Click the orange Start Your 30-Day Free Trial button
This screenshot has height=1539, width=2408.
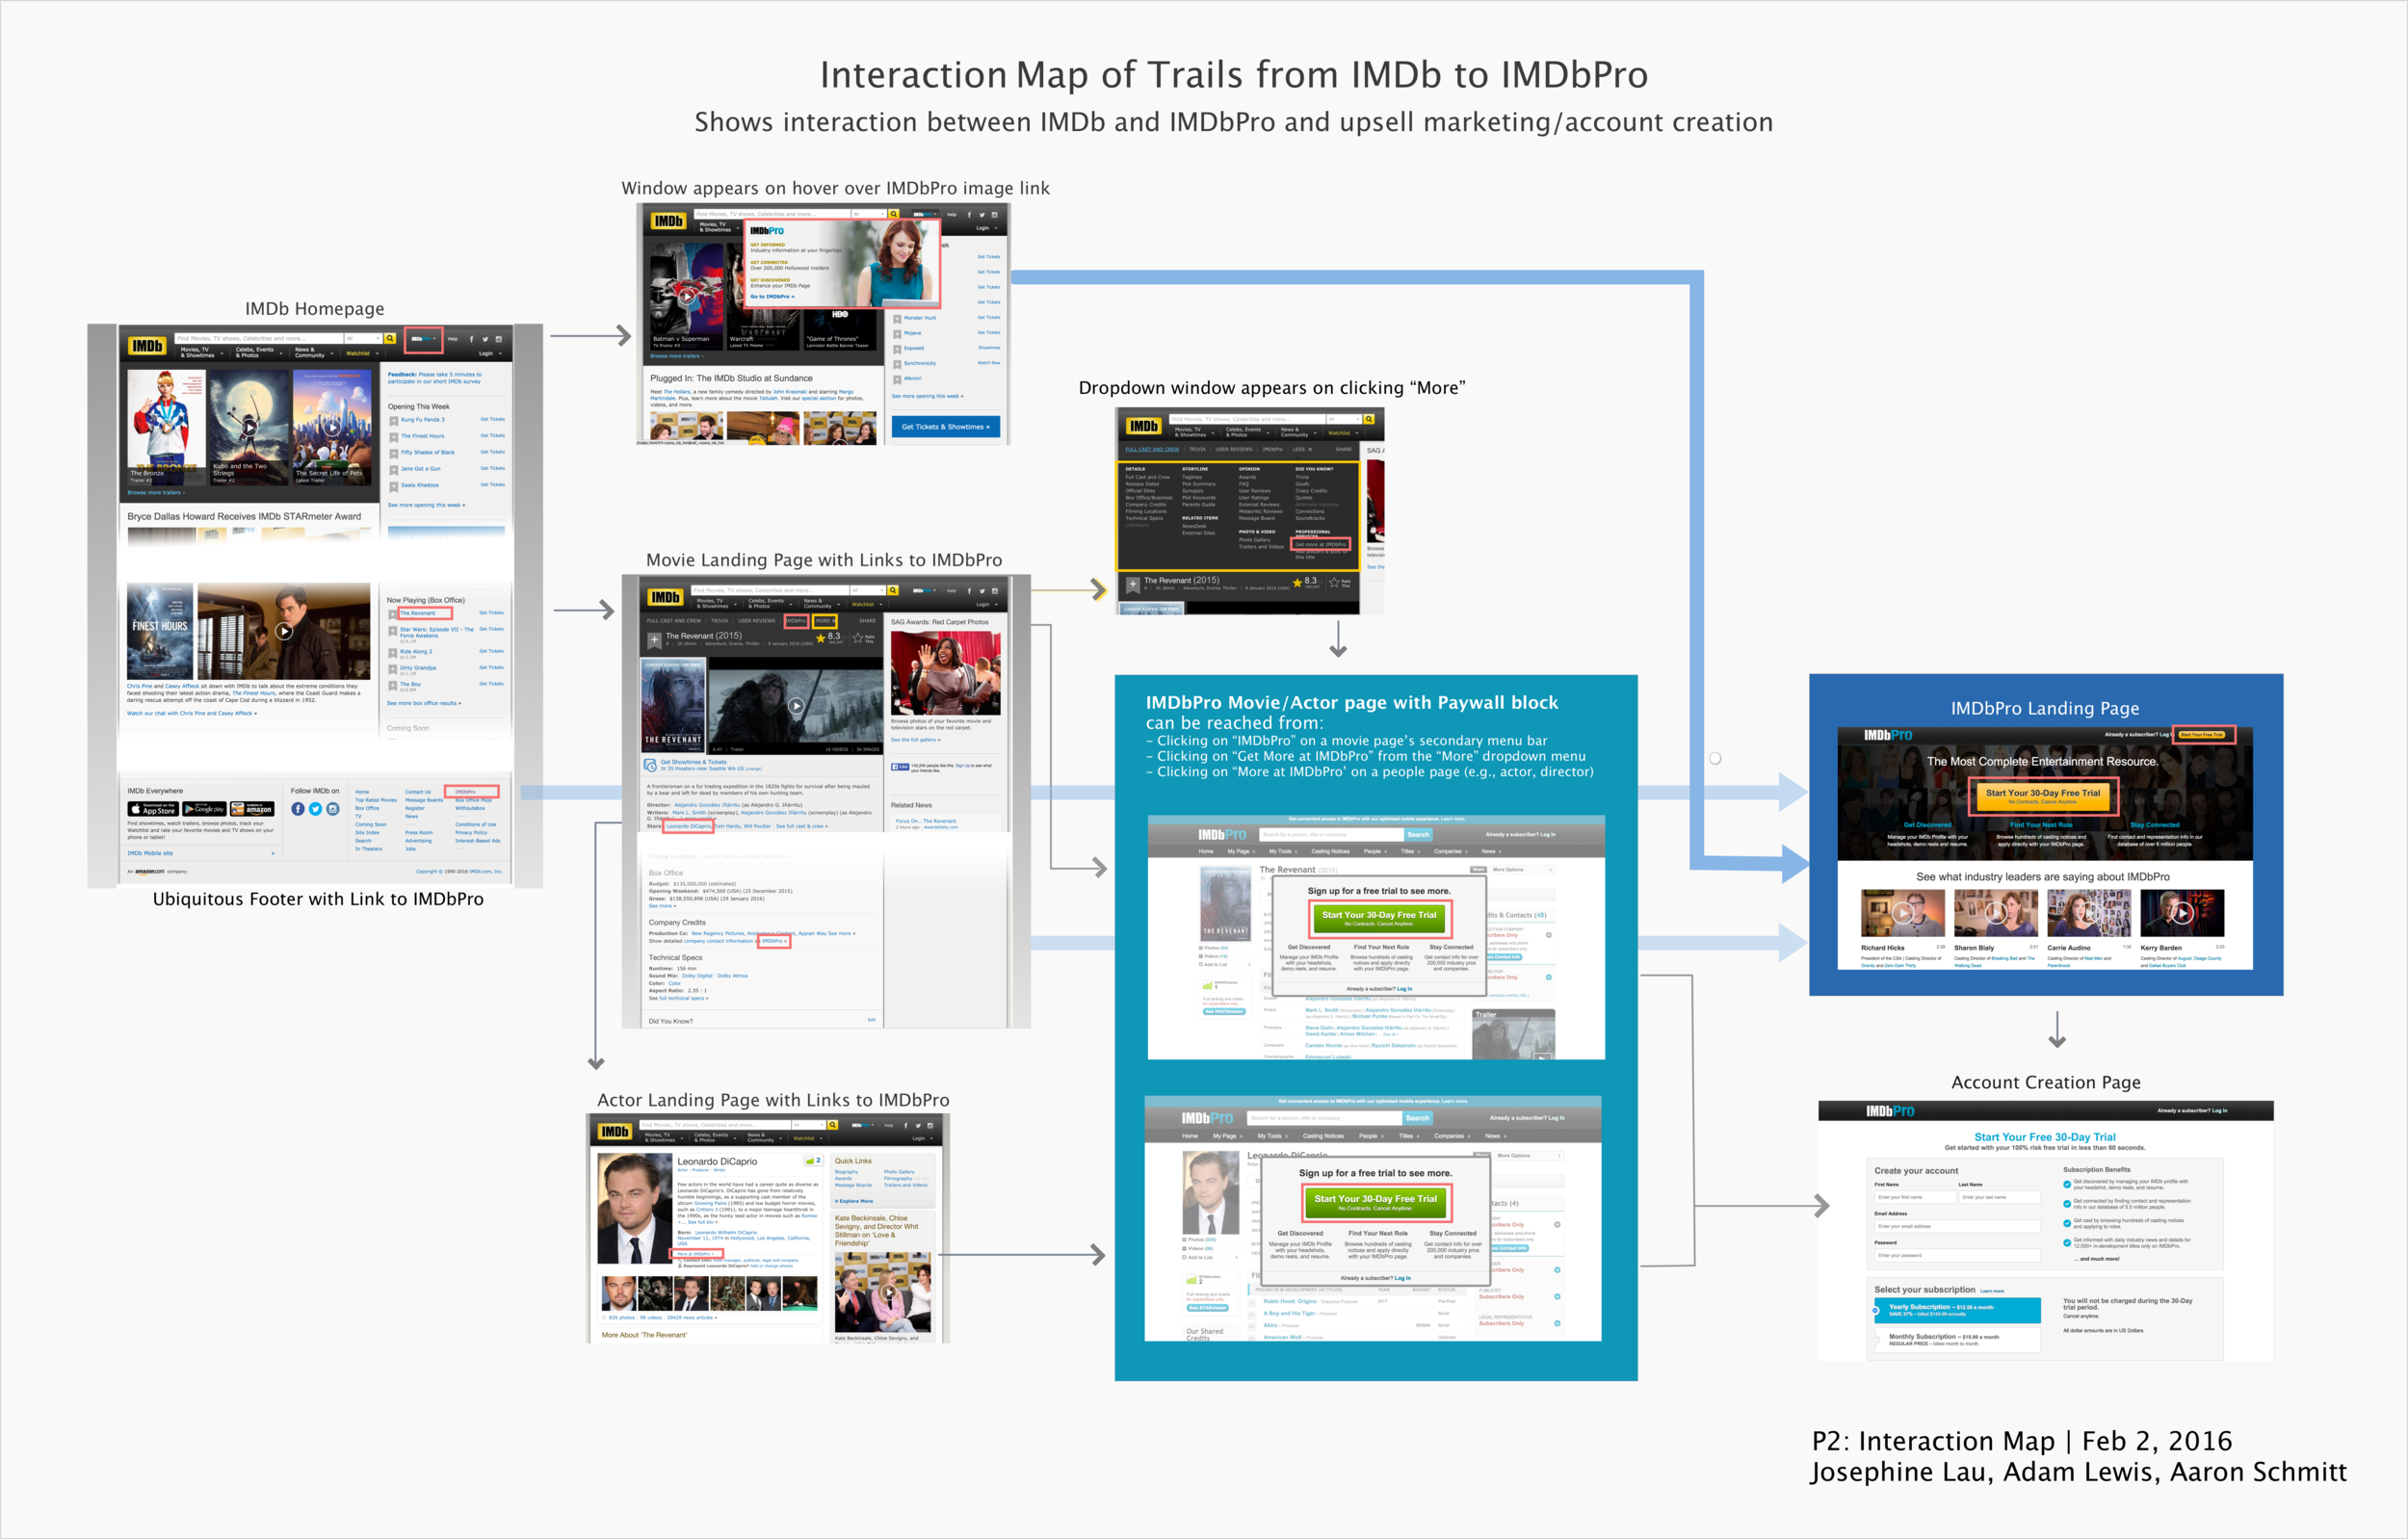tap(2042, 796)
